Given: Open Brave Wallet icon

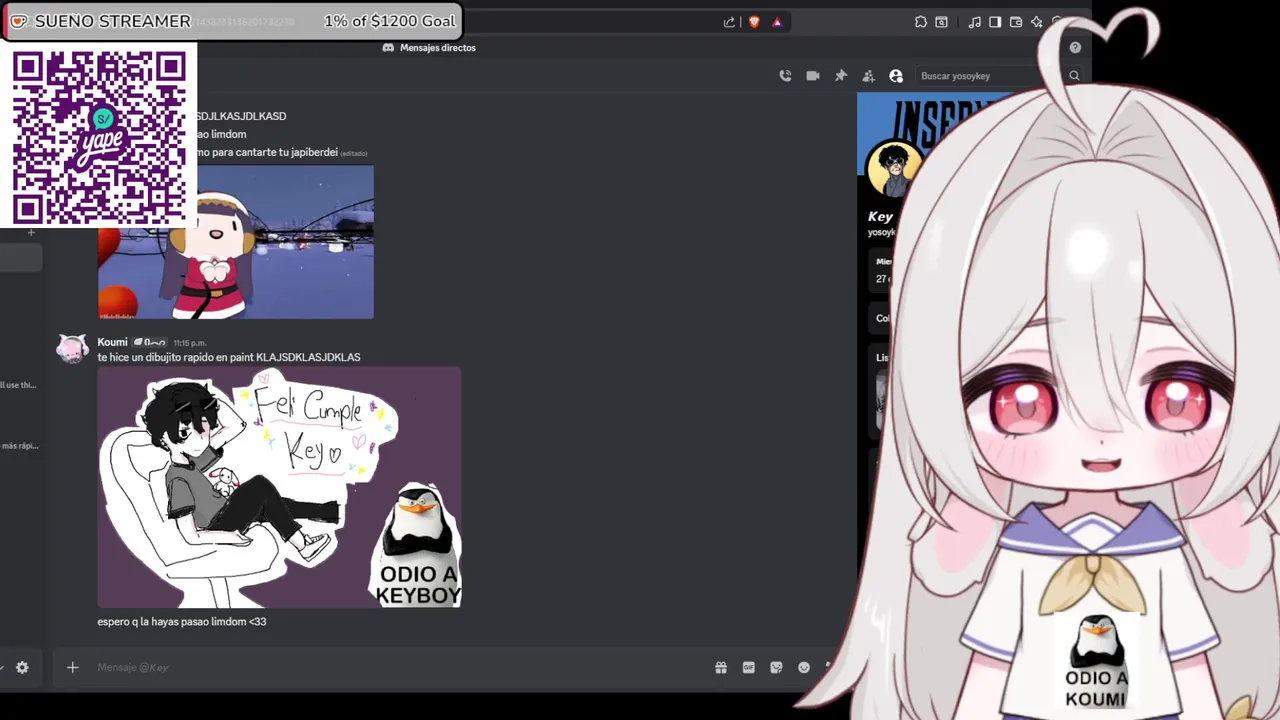Looking at the screenshot, I should pos(1016,22).
